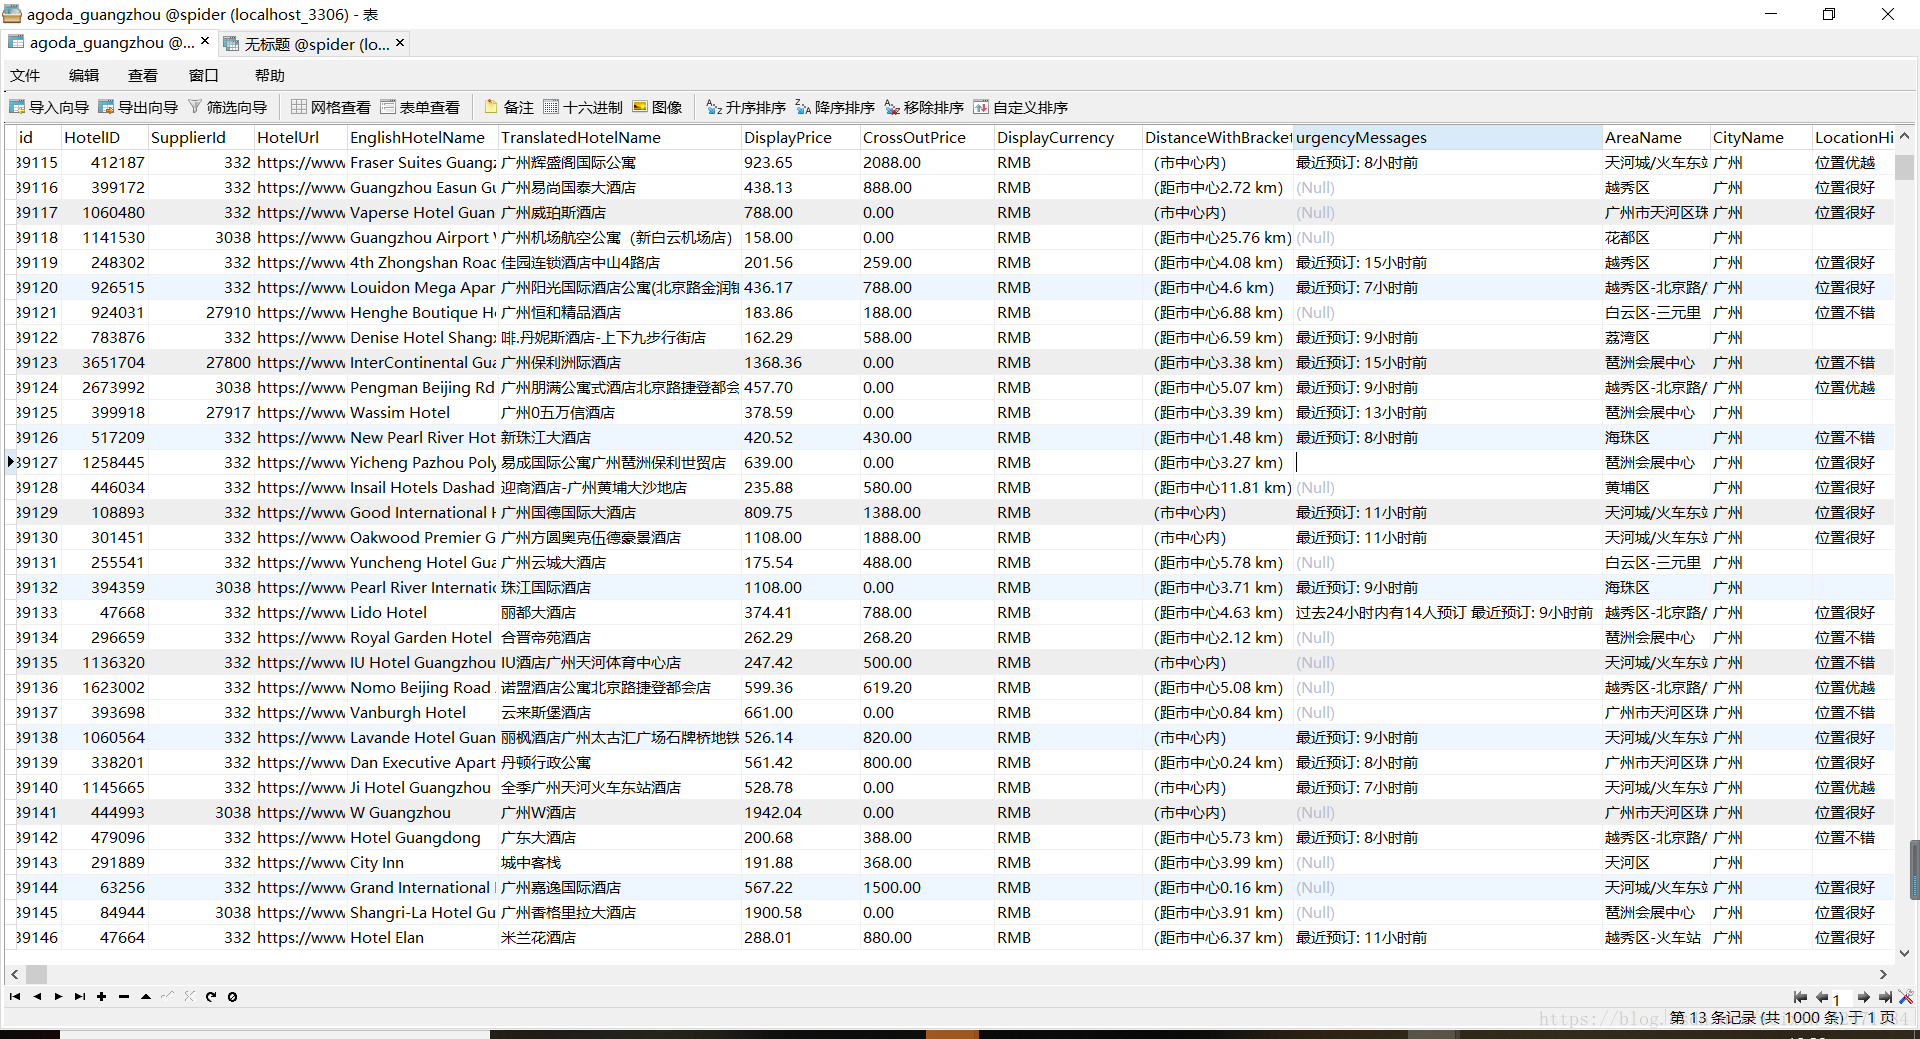Switch to 网格查看 grid view
The width and height of the screenshot is (1920, 1039).
331,107
